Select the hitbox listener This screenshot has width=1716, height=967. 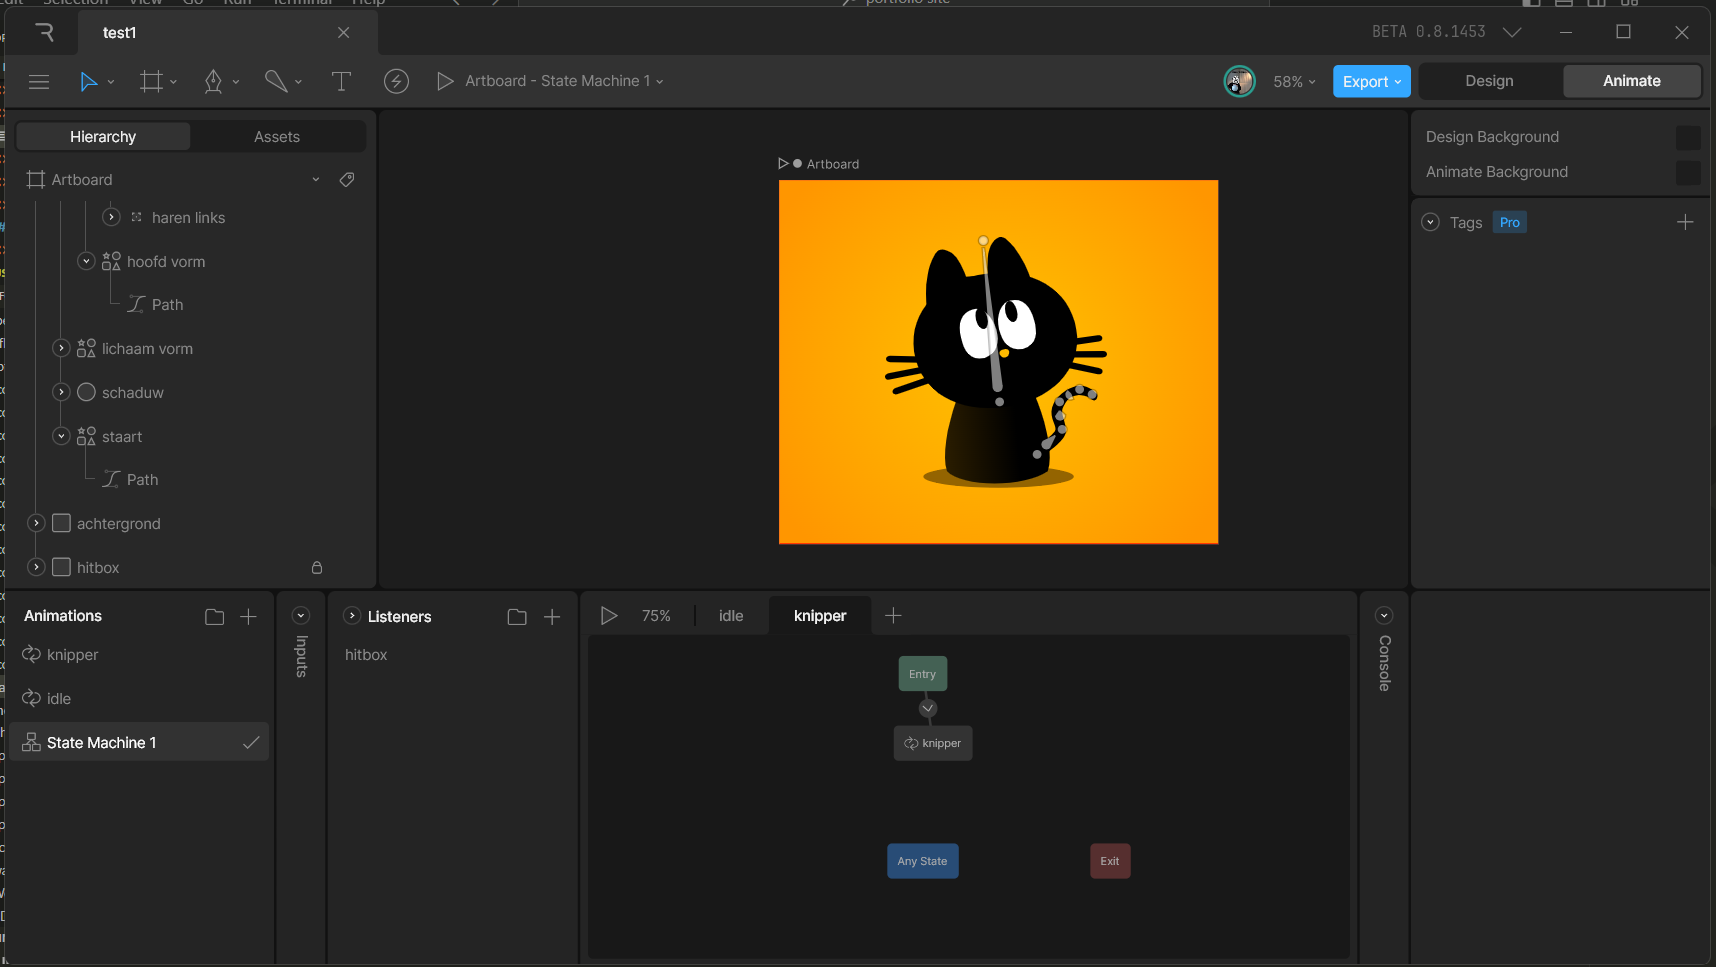[x=366, y=655]
